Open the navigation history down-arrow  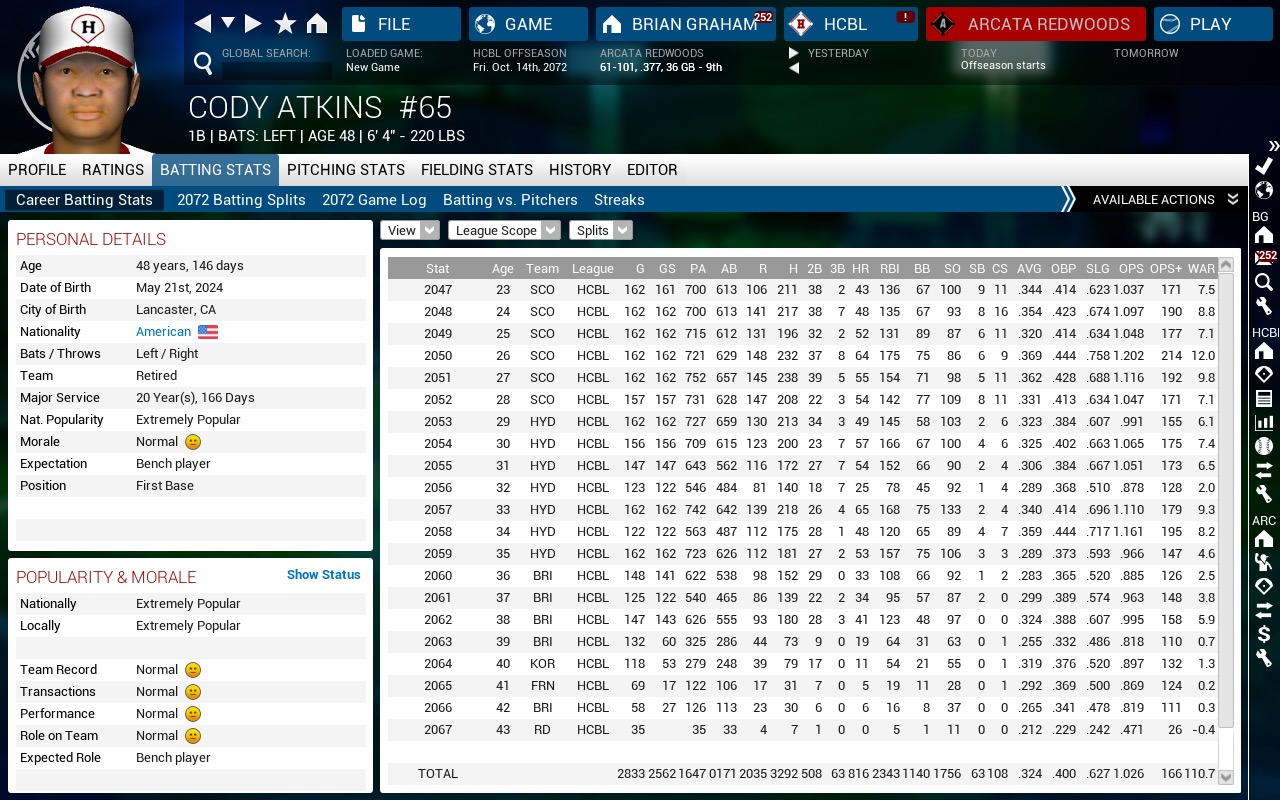228,23
